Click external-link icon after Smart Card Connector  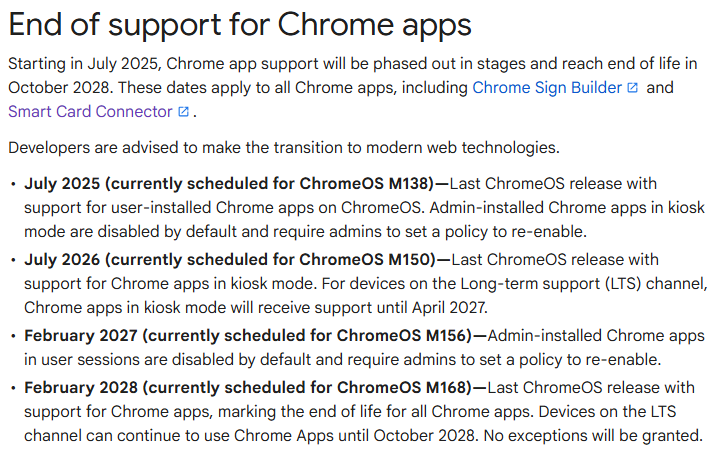[x=183, y=111]
